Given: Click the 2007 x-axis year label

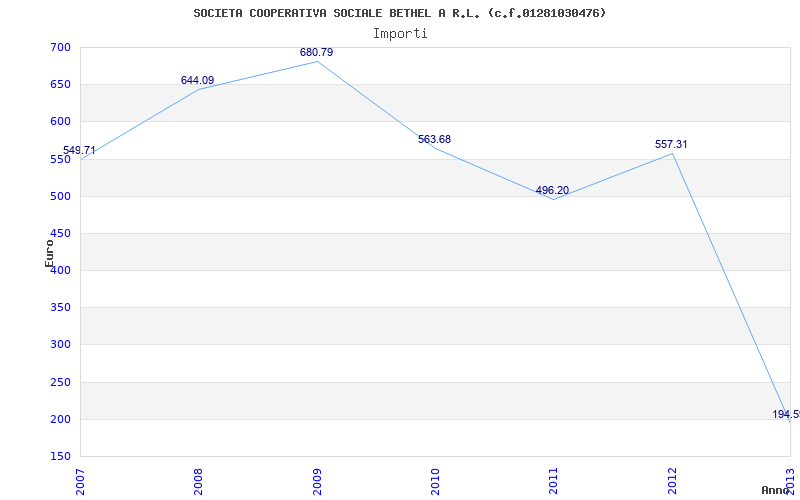Looking at the screenshot, I should (80, 482).
